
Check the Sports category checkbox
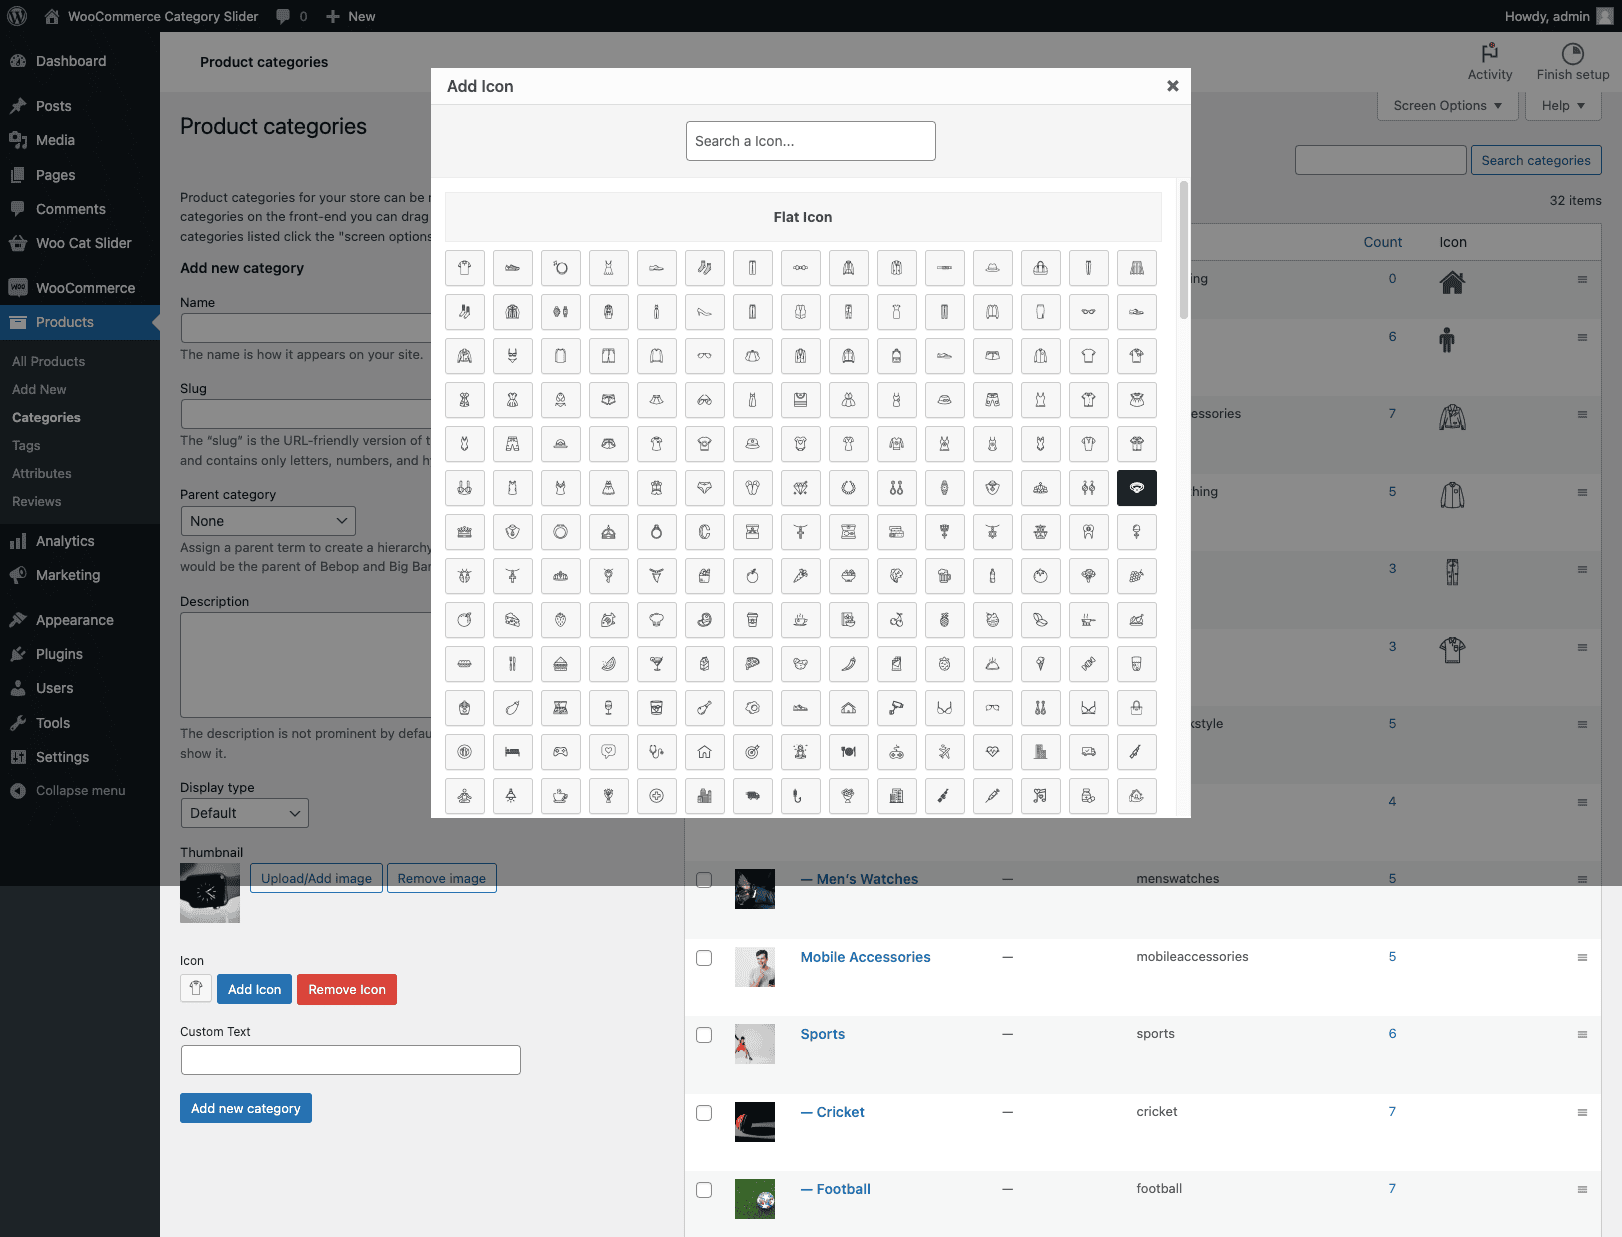704,1035
